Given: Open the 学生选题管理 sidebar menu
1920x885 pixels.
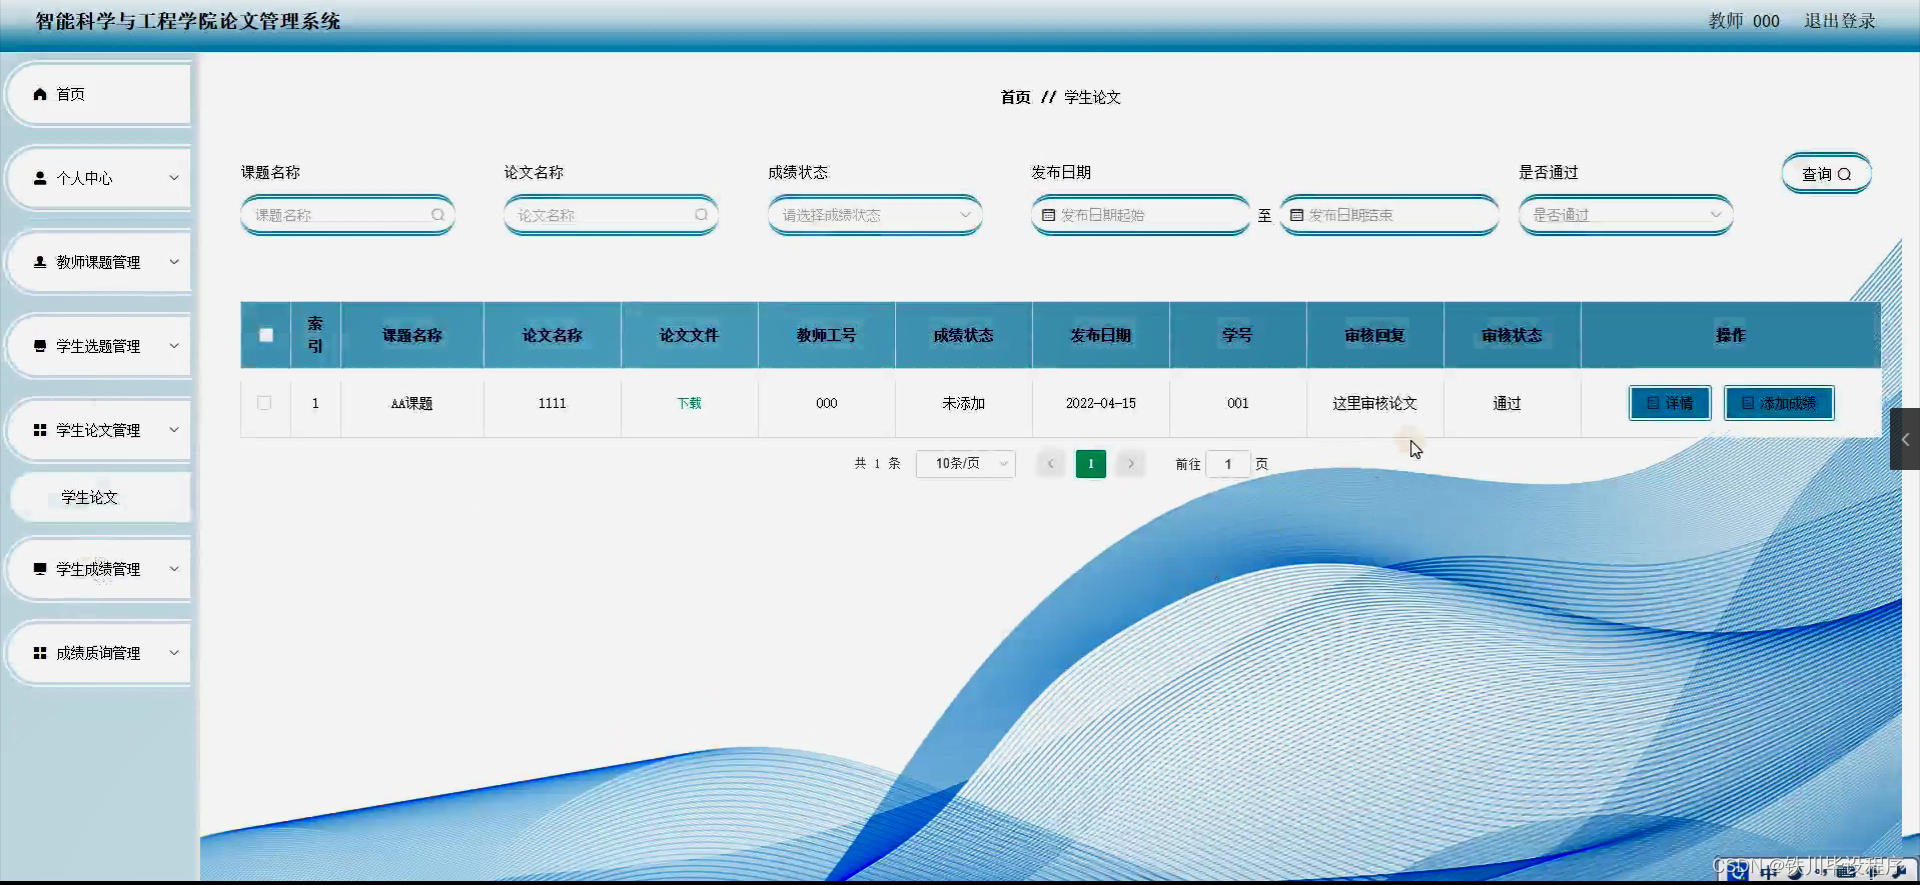Looking at the screenshot, I should tap(98, 346).
